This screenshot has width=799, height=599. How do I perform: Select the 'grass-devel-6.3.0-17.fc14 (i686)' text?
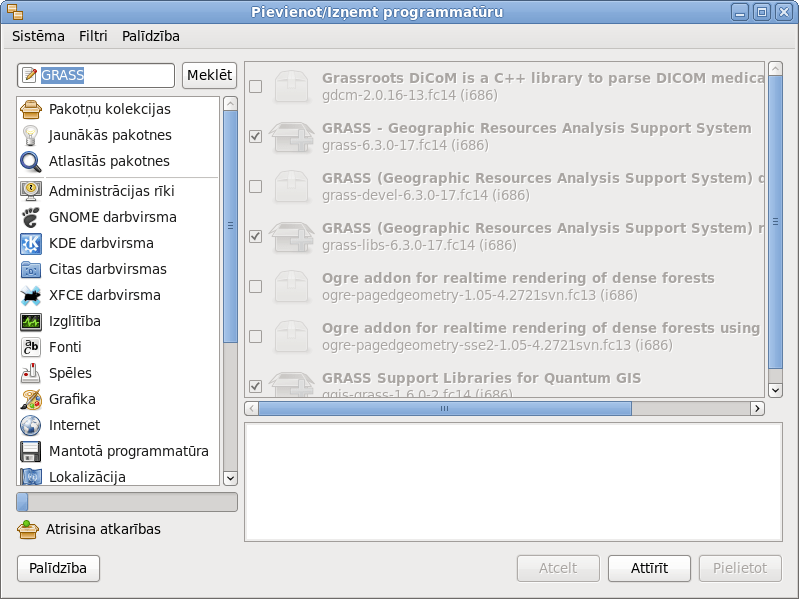425,195
